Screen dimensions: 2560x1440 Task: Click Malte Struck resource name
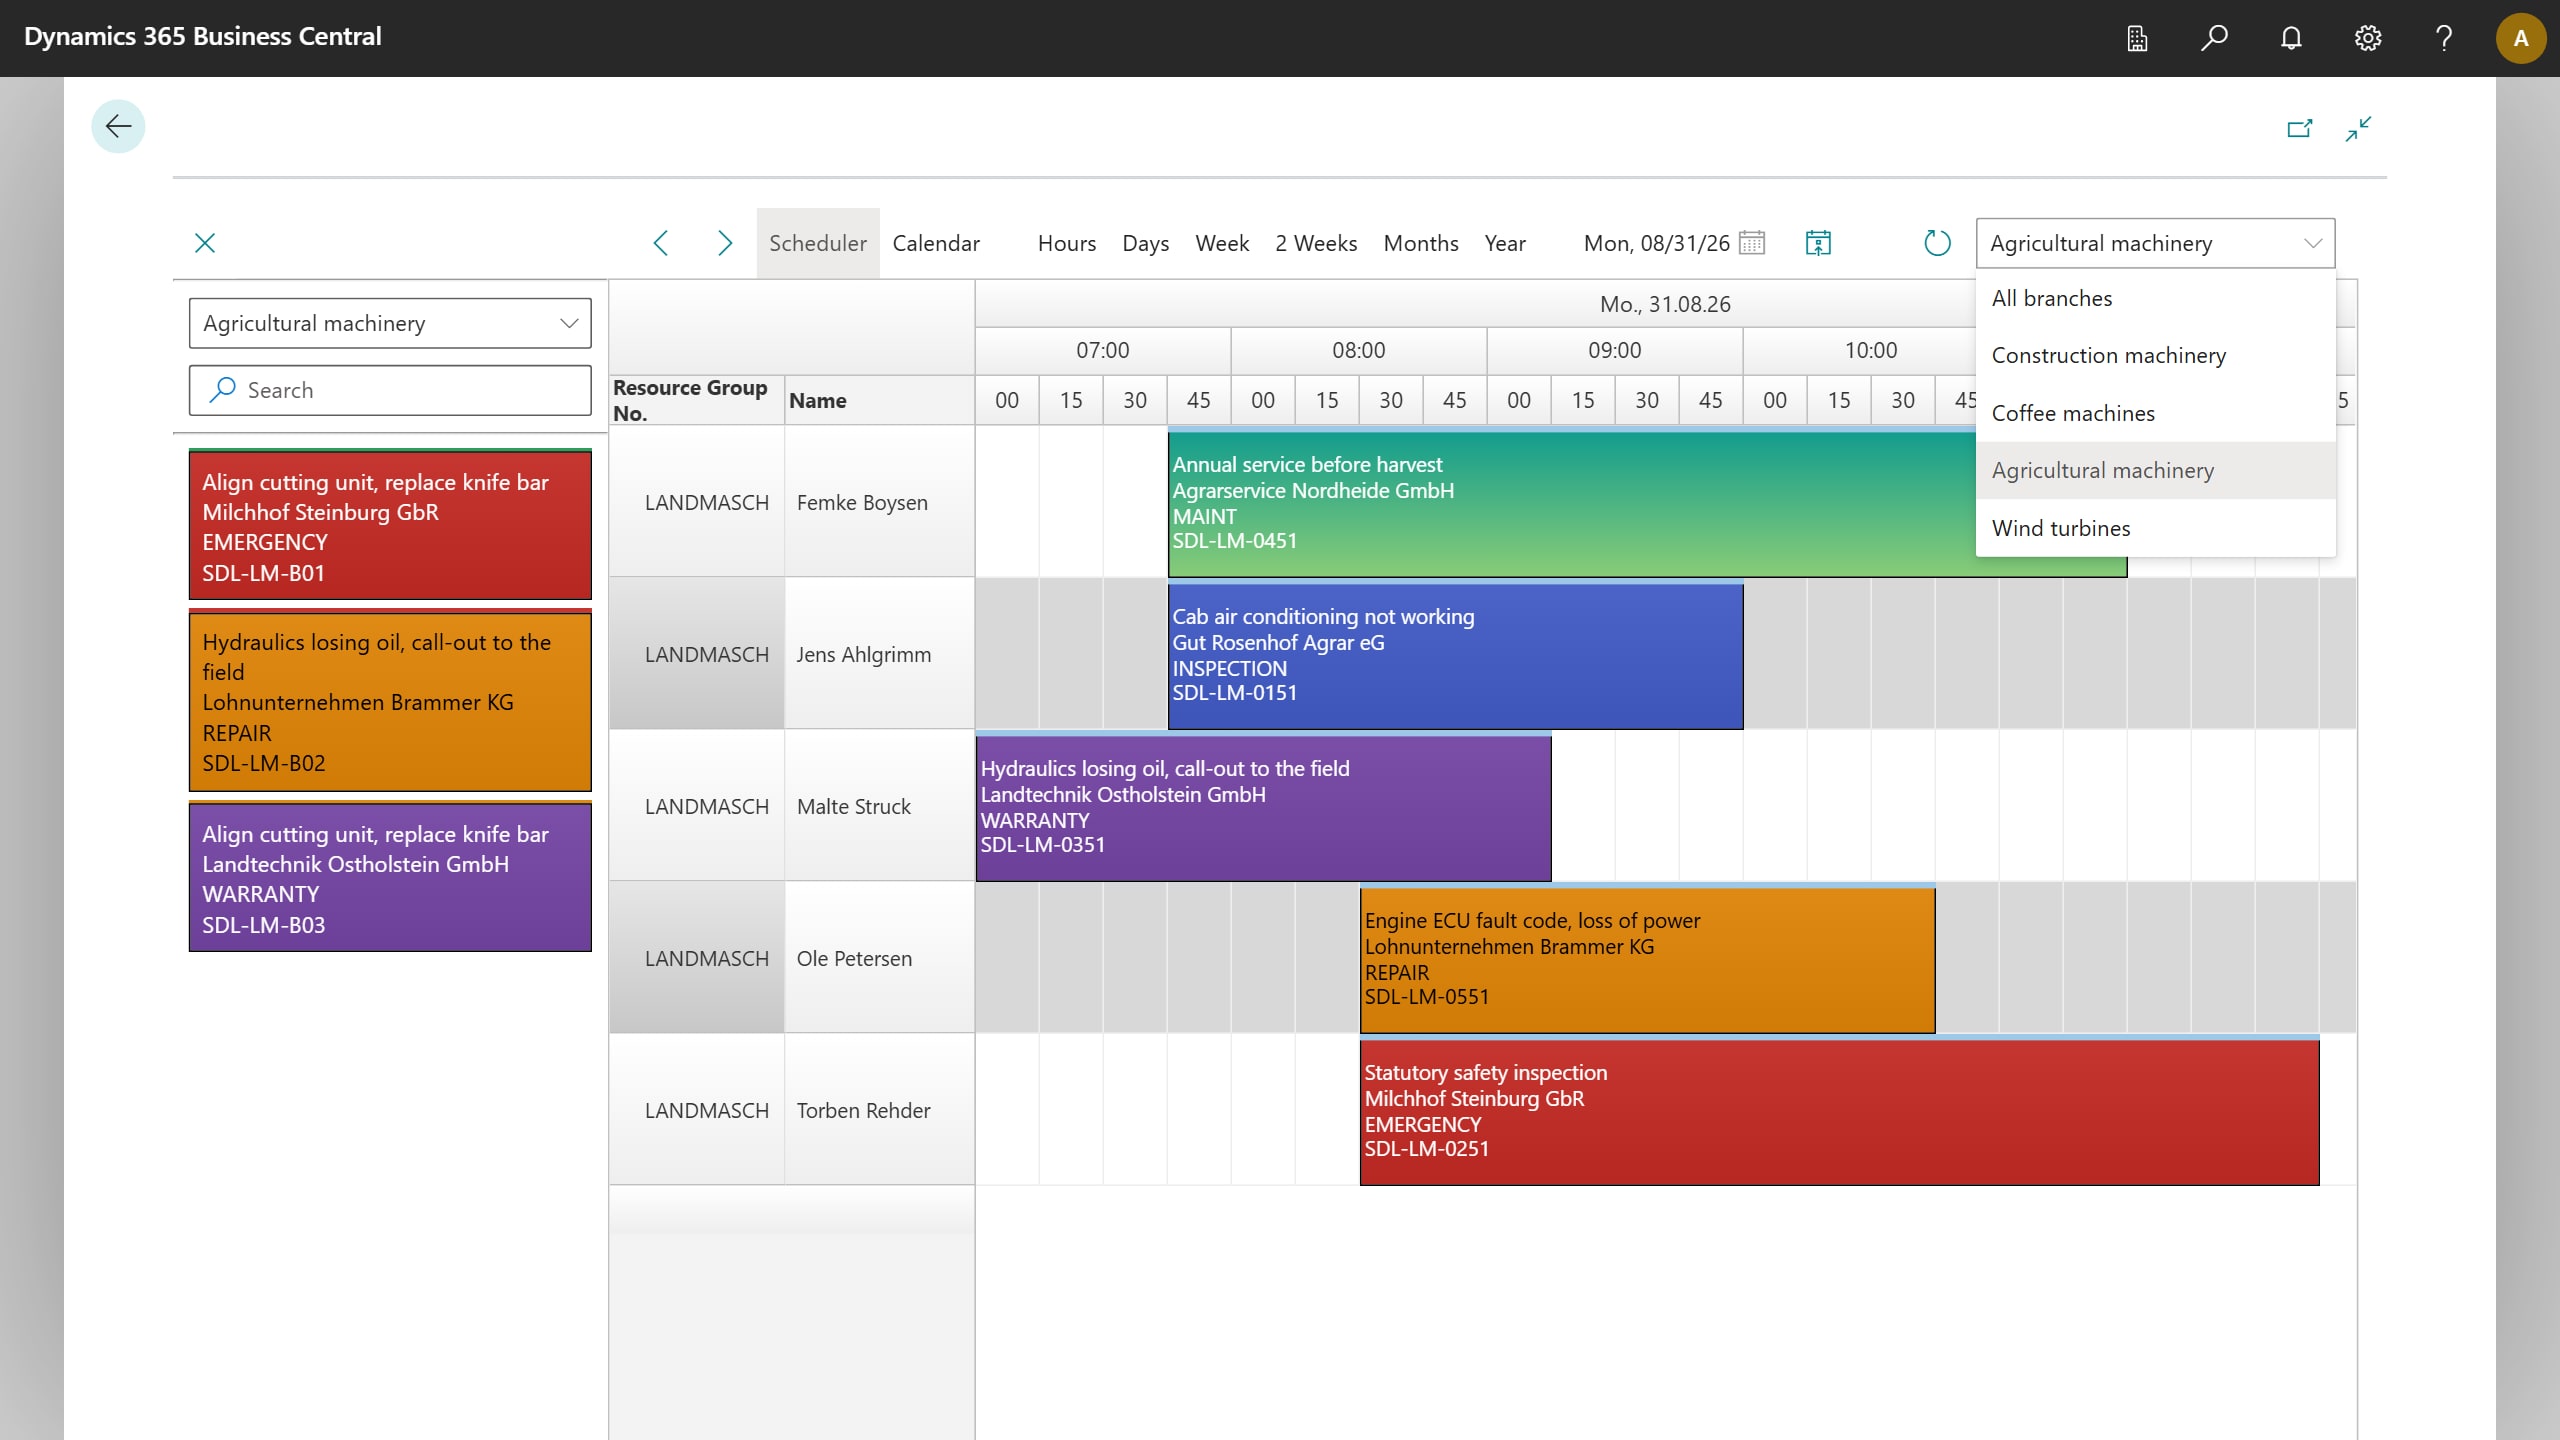click(854, 807)
